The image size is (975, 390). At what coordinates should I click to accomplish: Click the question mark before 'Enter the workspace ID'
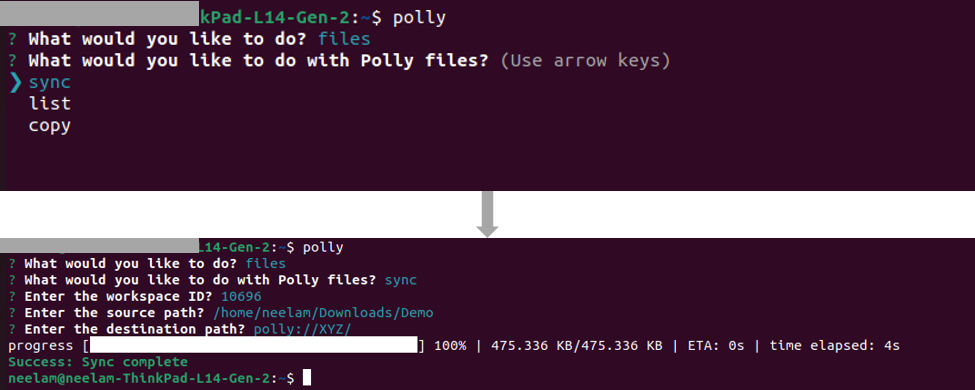[x=12, y=297]
